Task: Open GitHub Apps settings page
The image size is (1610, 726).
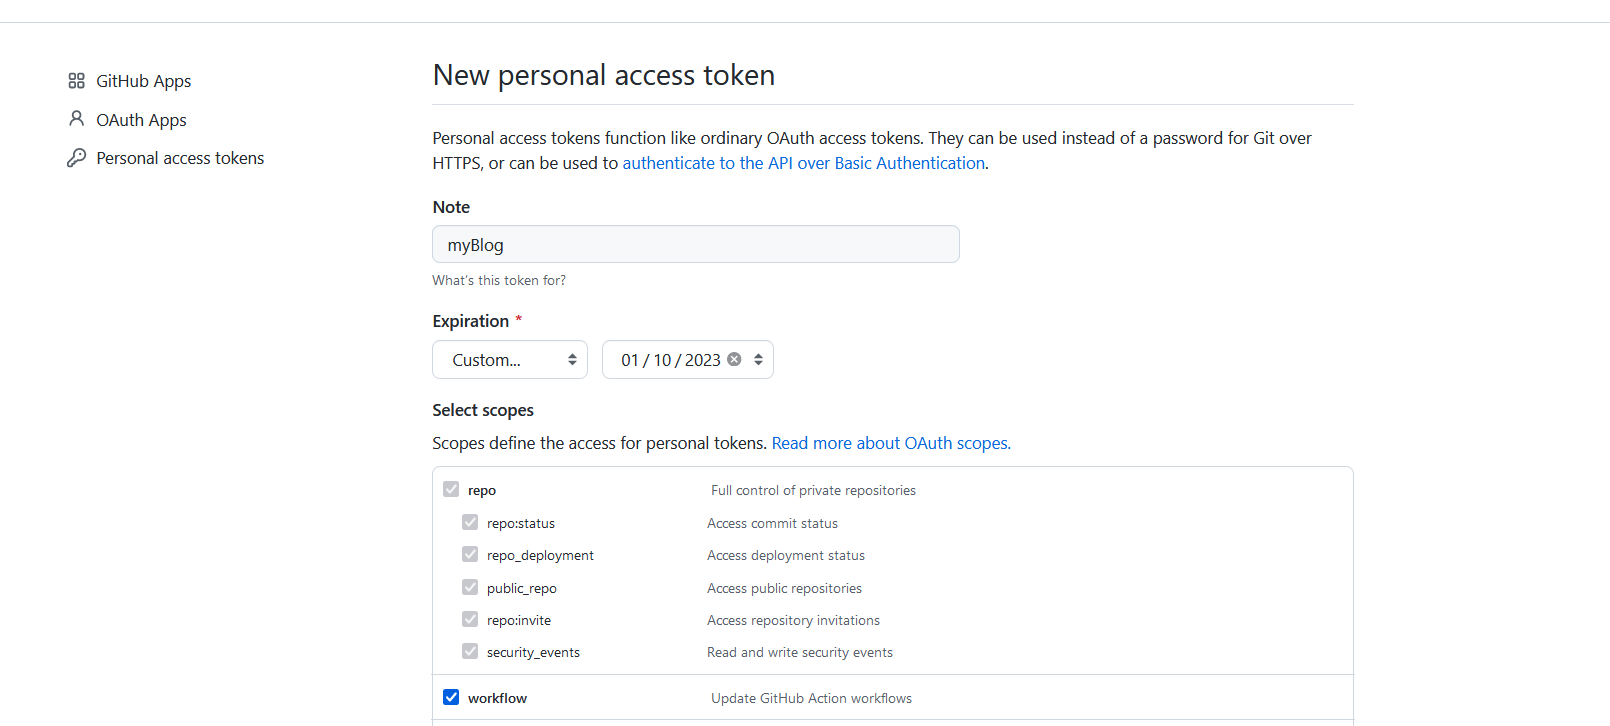Action: [143, 81]
